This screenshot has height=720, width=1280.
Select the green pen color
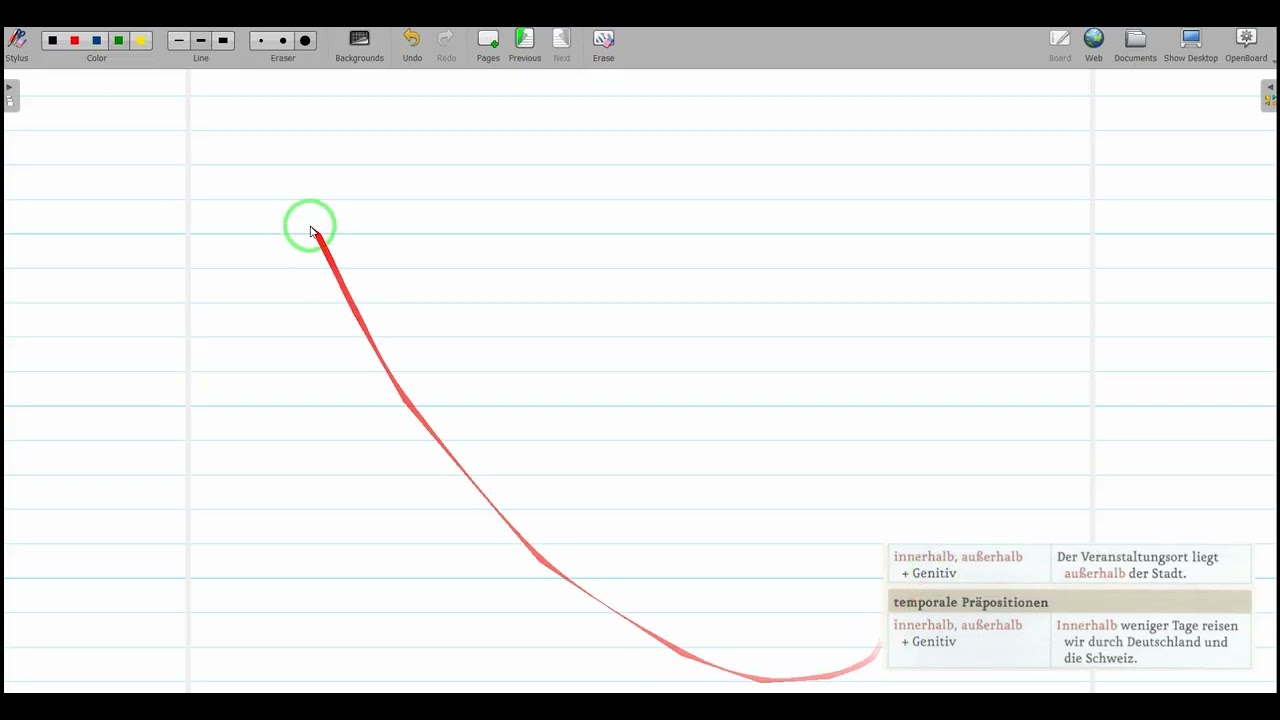[x=119, y=41]
